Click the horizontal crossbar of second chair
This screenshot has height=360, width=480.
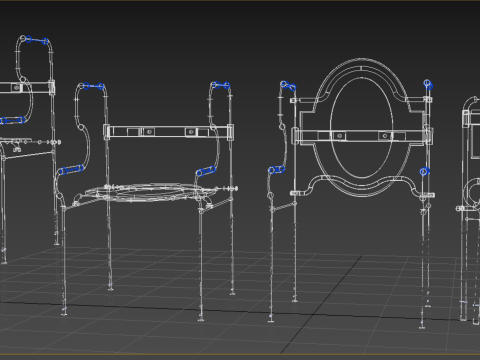[x=168, y=132]
